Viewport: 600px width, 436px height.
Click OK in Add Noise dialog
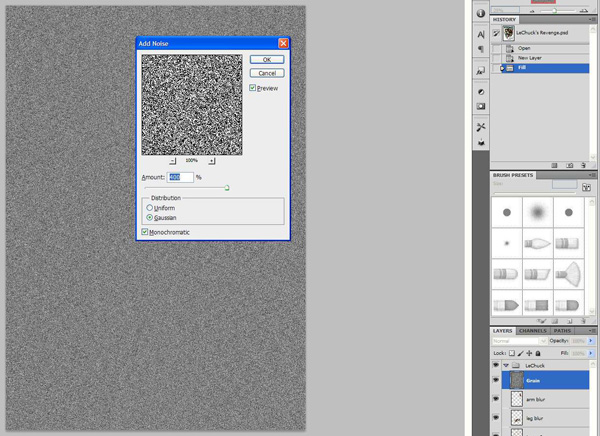pyautogui.click(x=267, y=59)
